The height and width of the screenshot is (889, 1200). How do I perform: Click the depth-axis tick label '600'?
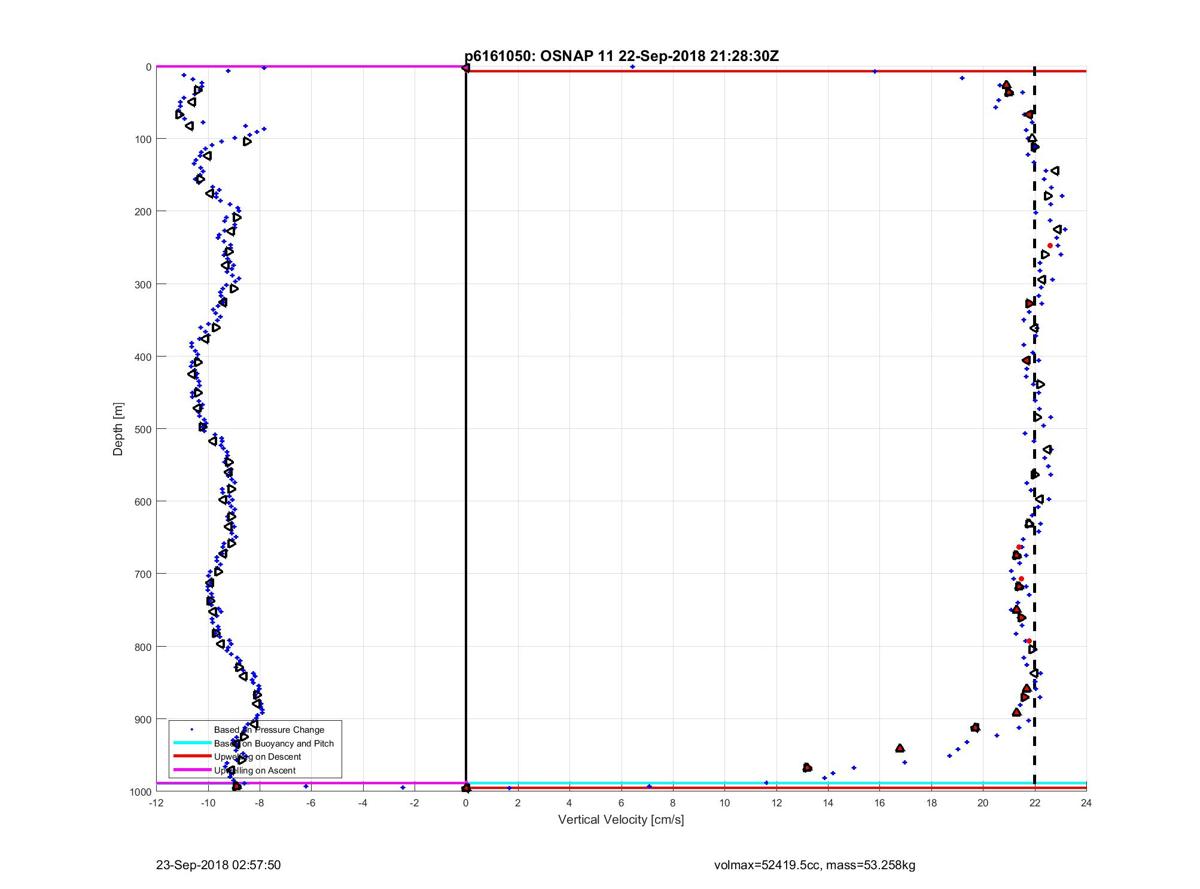pos(142,502)
